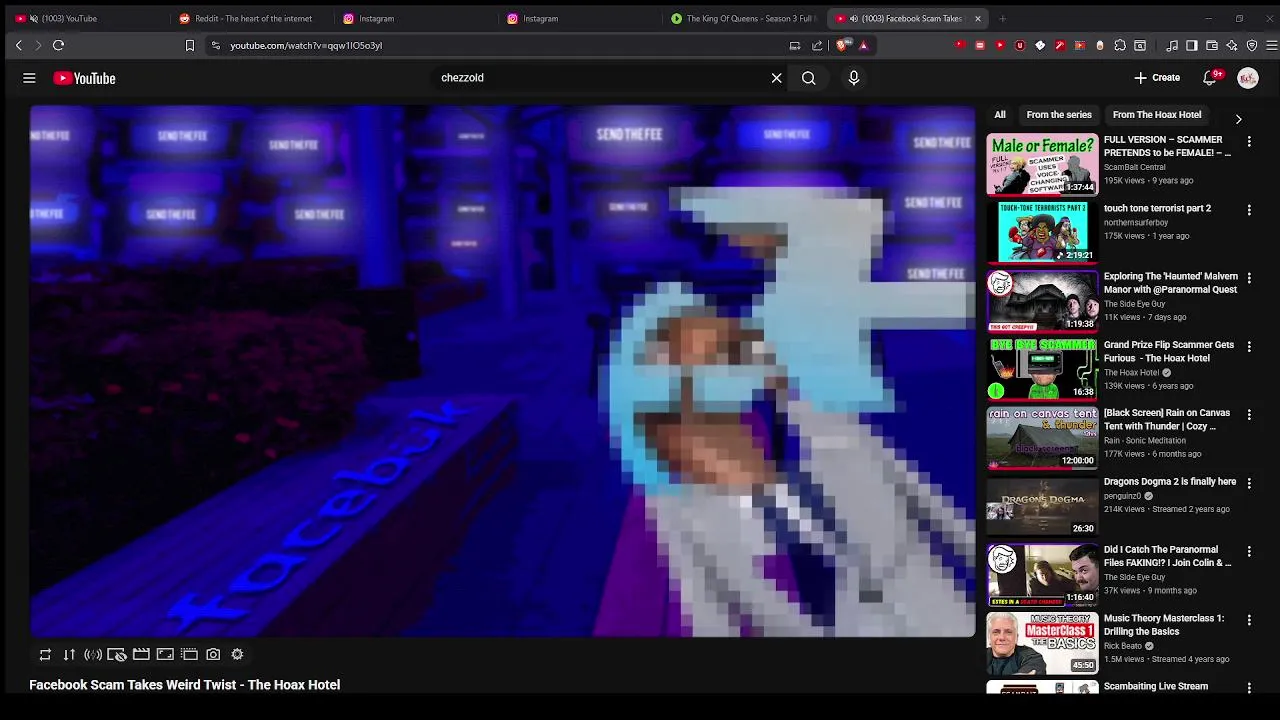Open options for Rain on Canvas video
Image resolution: width=1280 pixels, height=720 pixels.
point(1249,415)
